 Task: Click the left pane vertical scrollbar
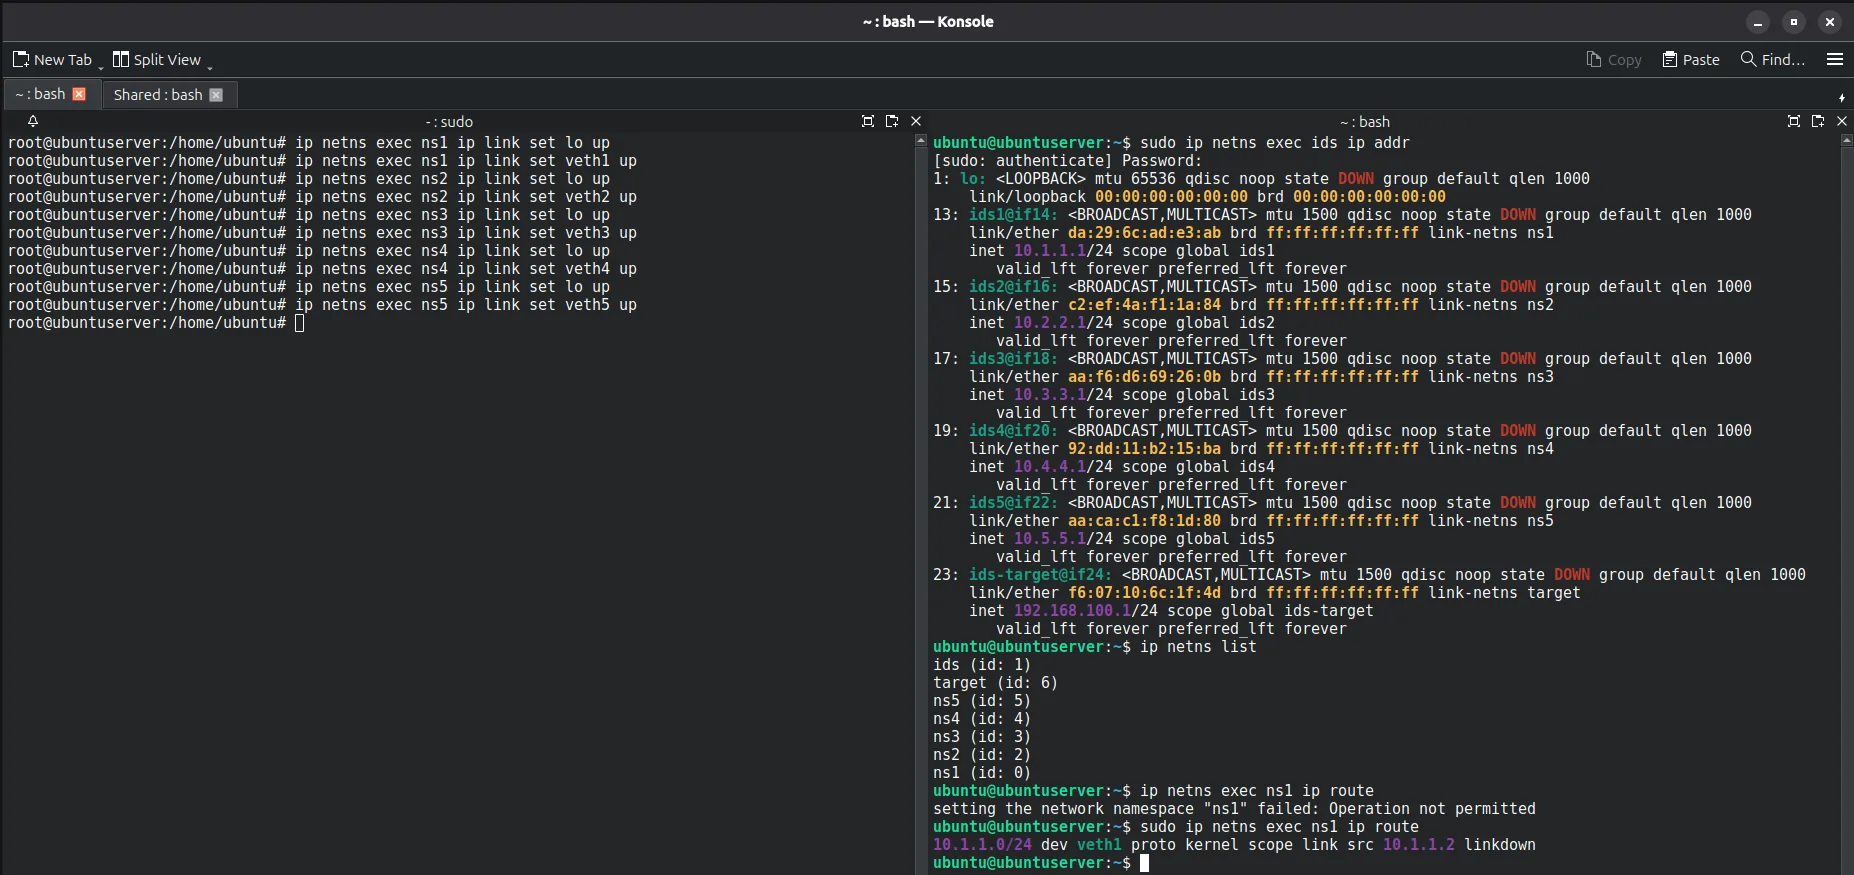click(x=921, y=504)
